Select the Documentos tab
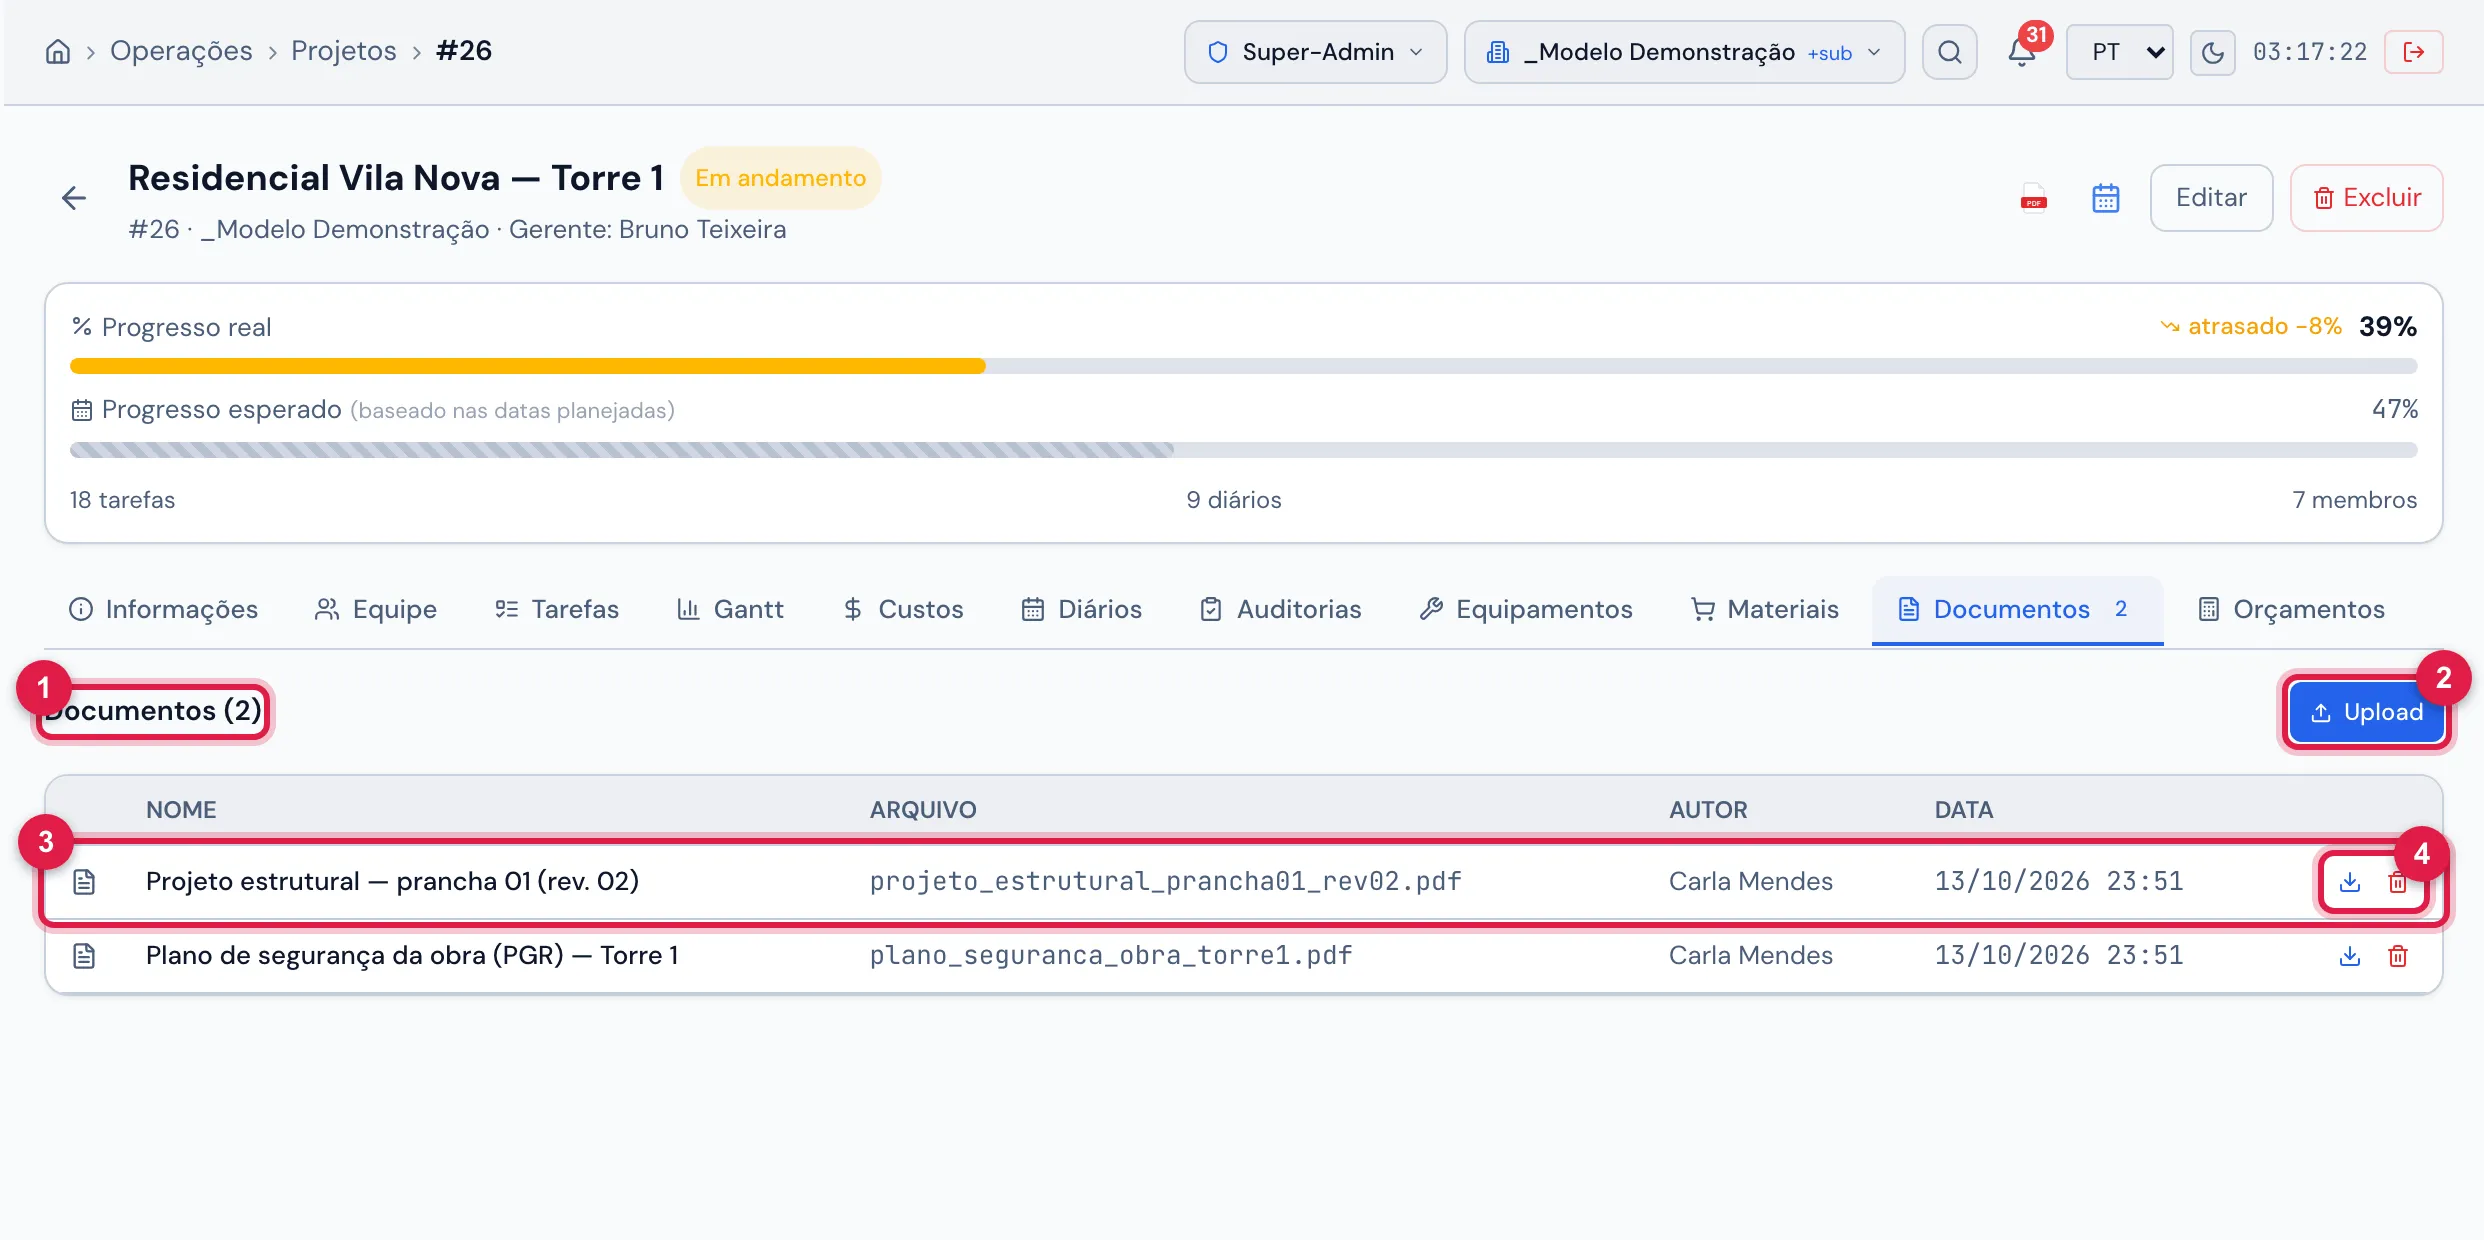Viewport: 2484px width, 1240px height. click(x=2017, y=609)
